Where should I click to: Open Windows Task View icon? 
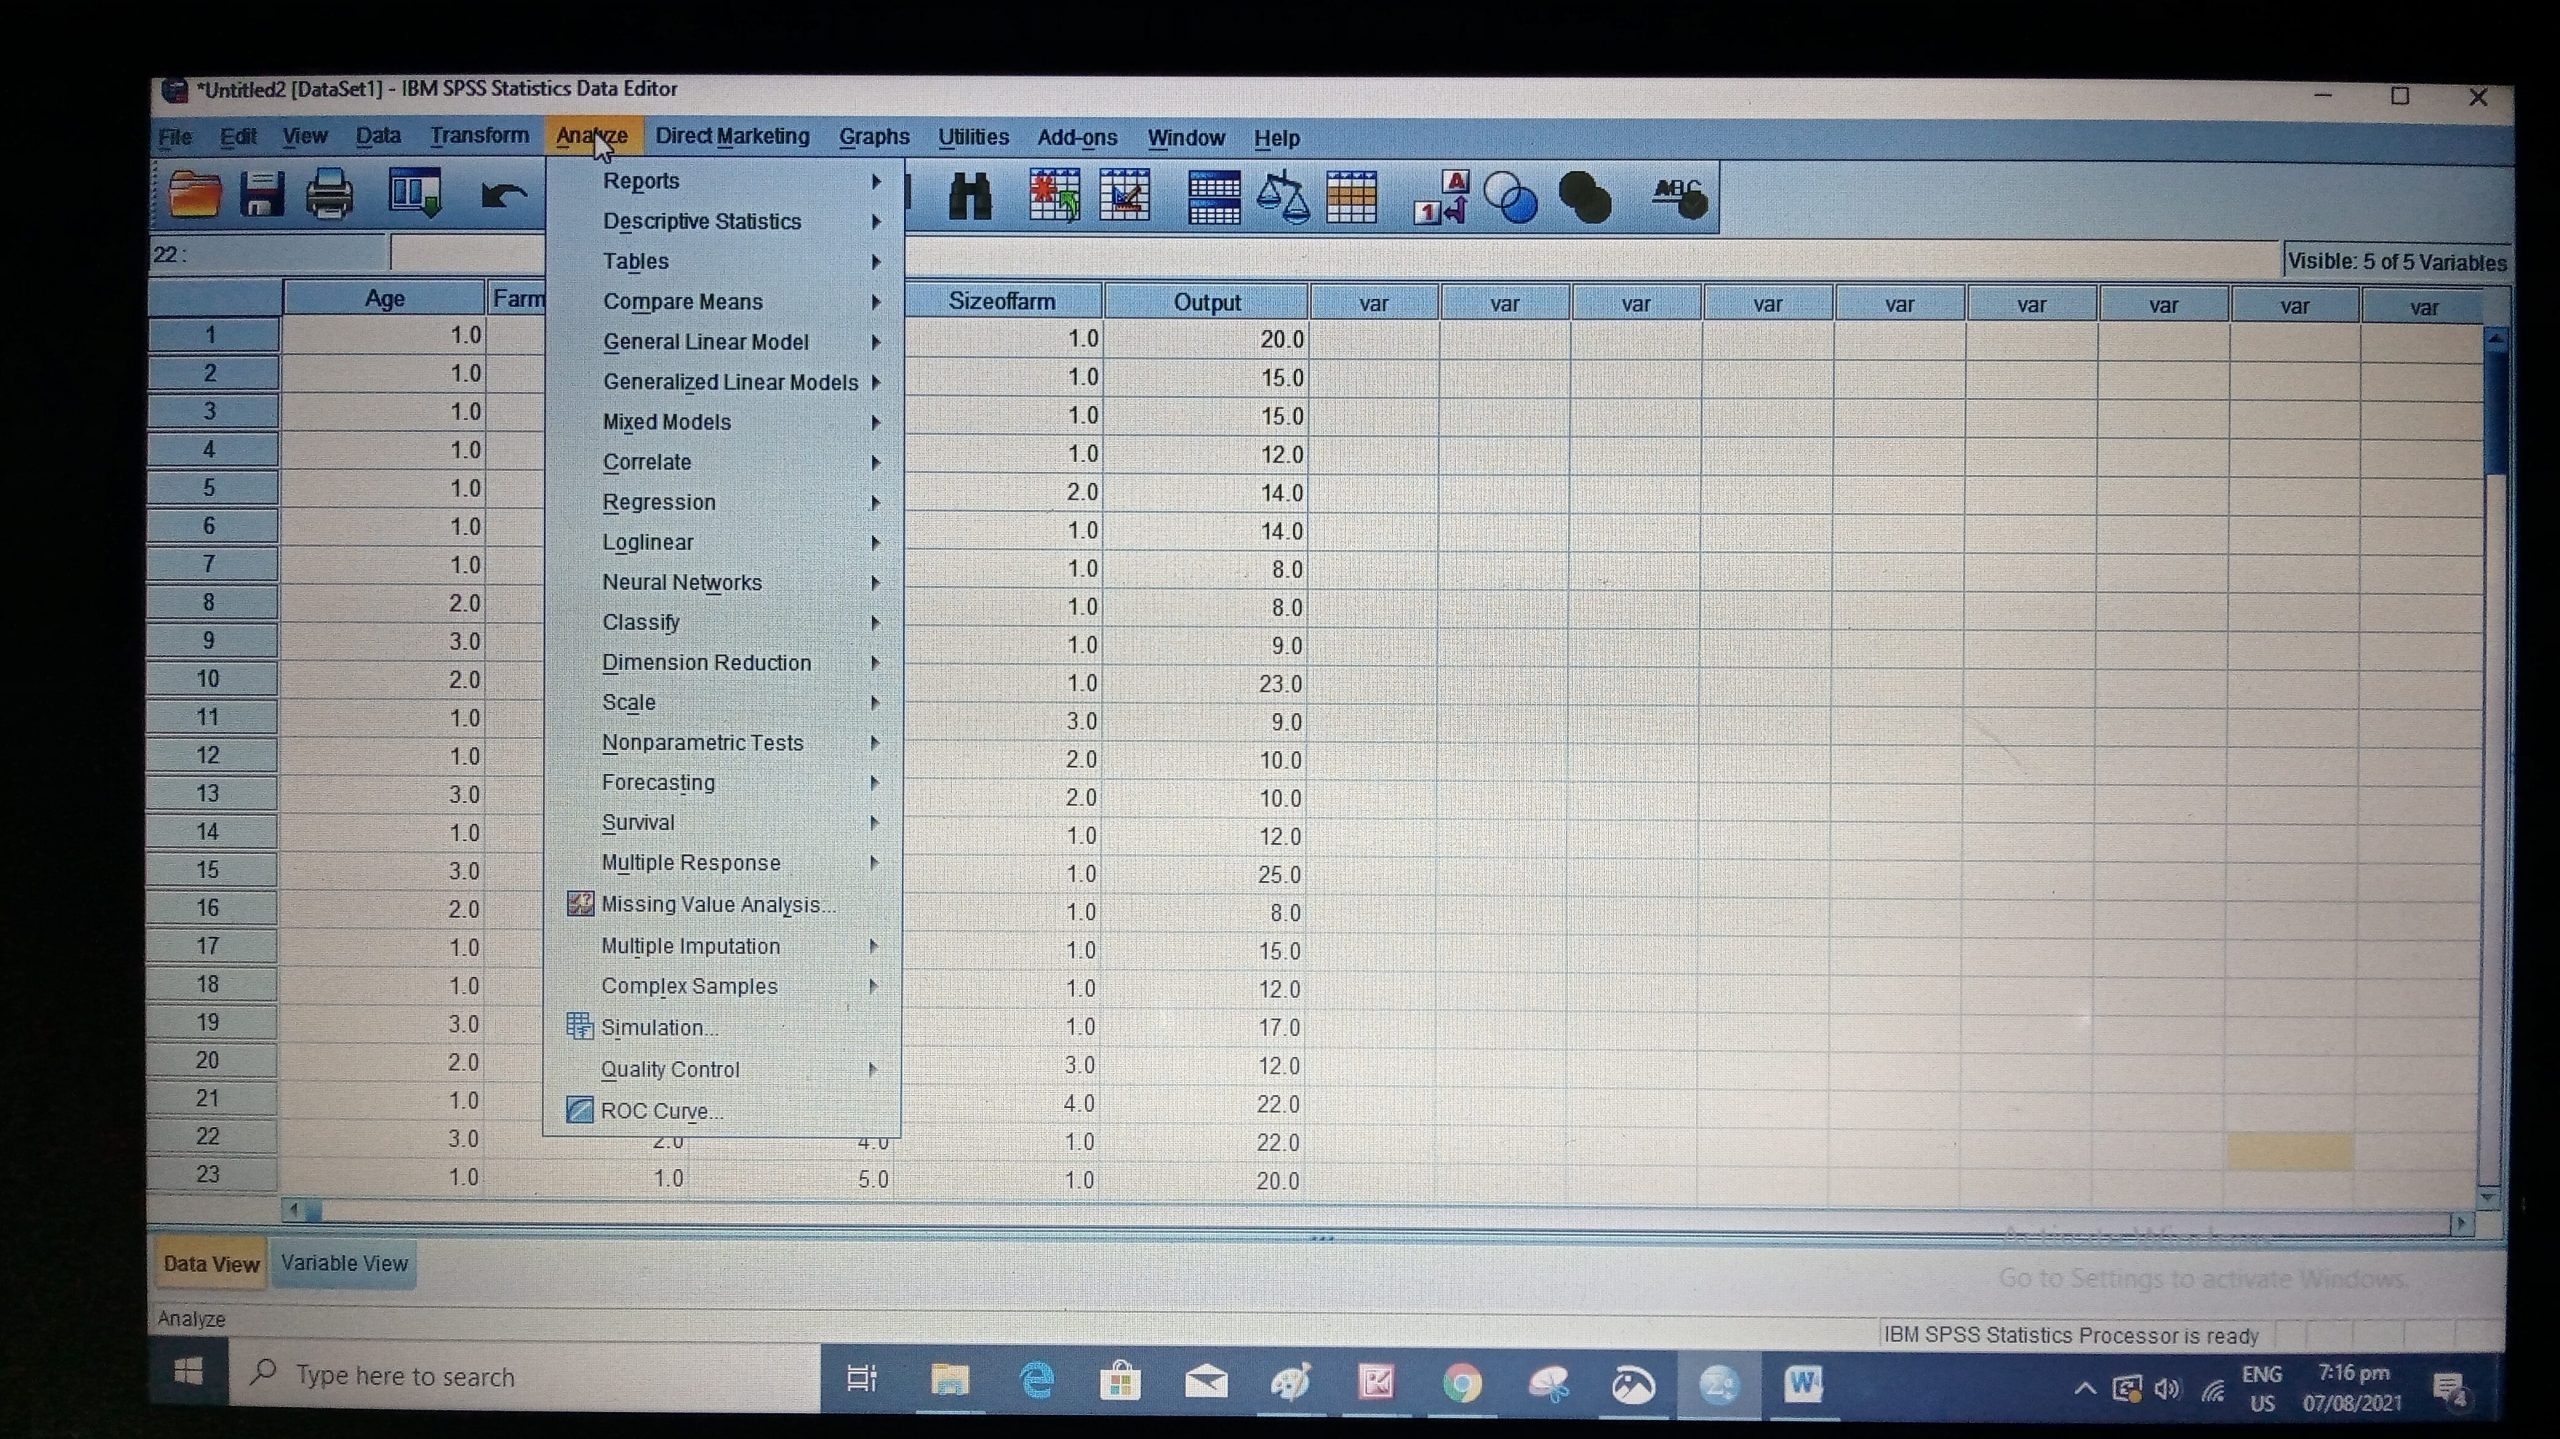861,1379
